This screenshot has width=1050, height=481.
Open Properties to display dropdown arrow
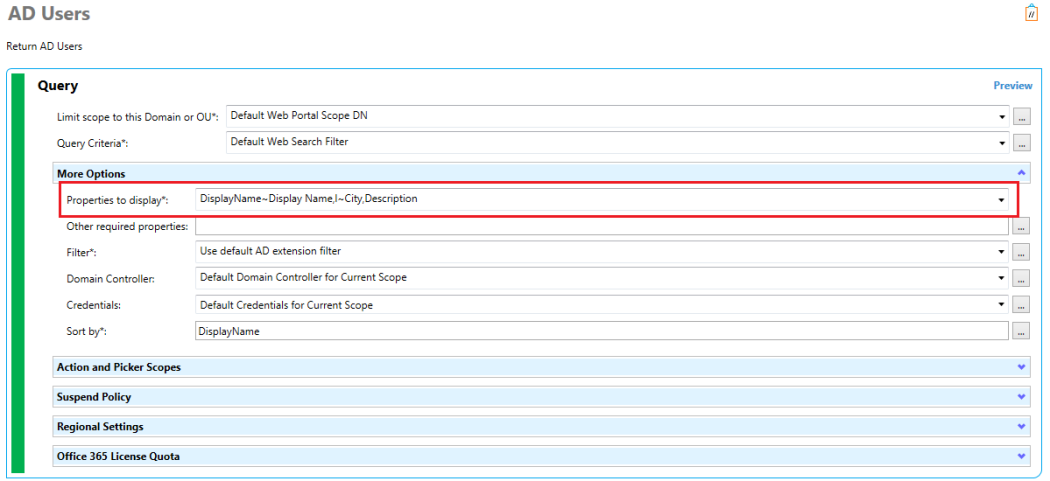(1001, 200)
